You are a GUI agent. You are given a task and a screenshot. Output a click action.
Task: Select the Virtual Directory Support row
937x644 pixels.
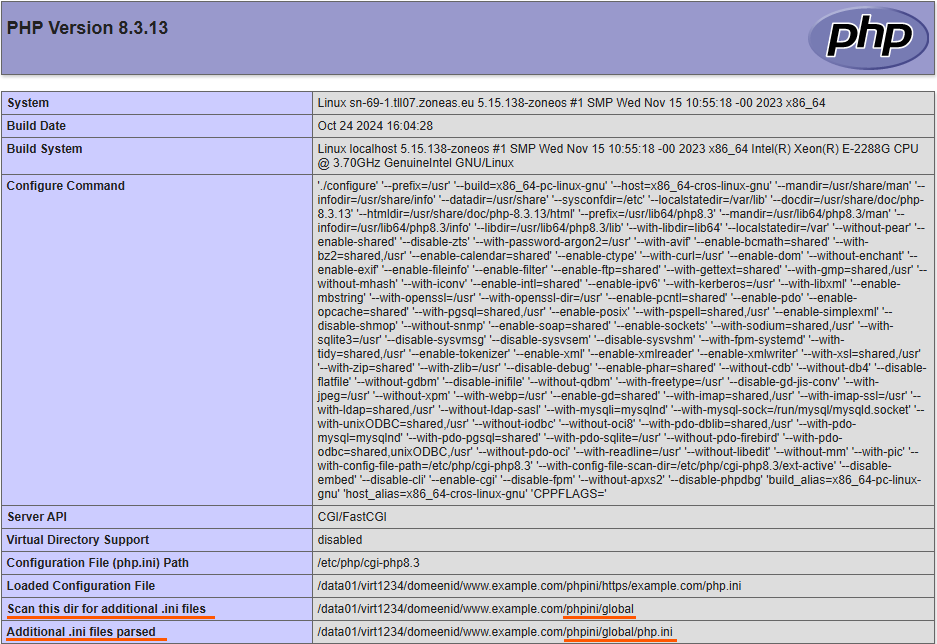tap(73, 539)
